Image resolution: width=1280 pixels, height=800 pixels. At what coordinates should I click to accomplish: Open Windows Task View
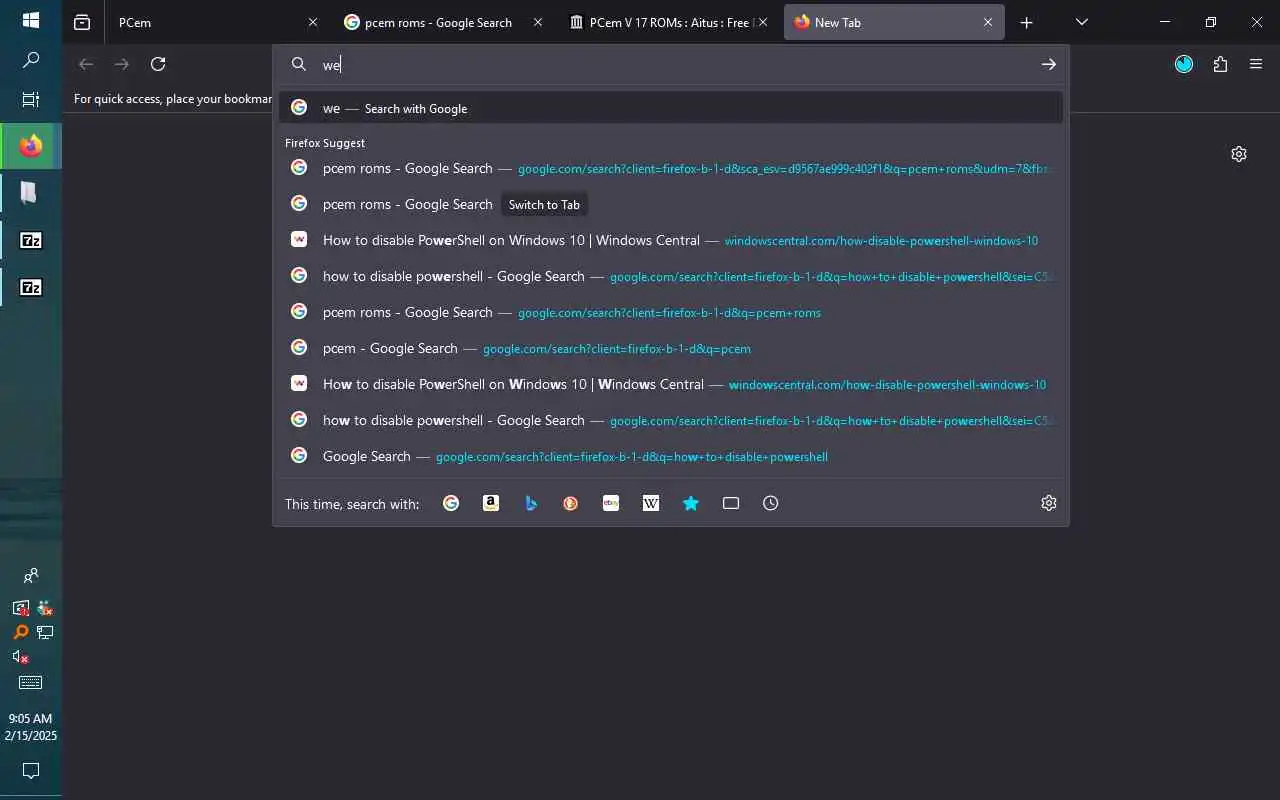pyautogui.click(x=31, y=100)
